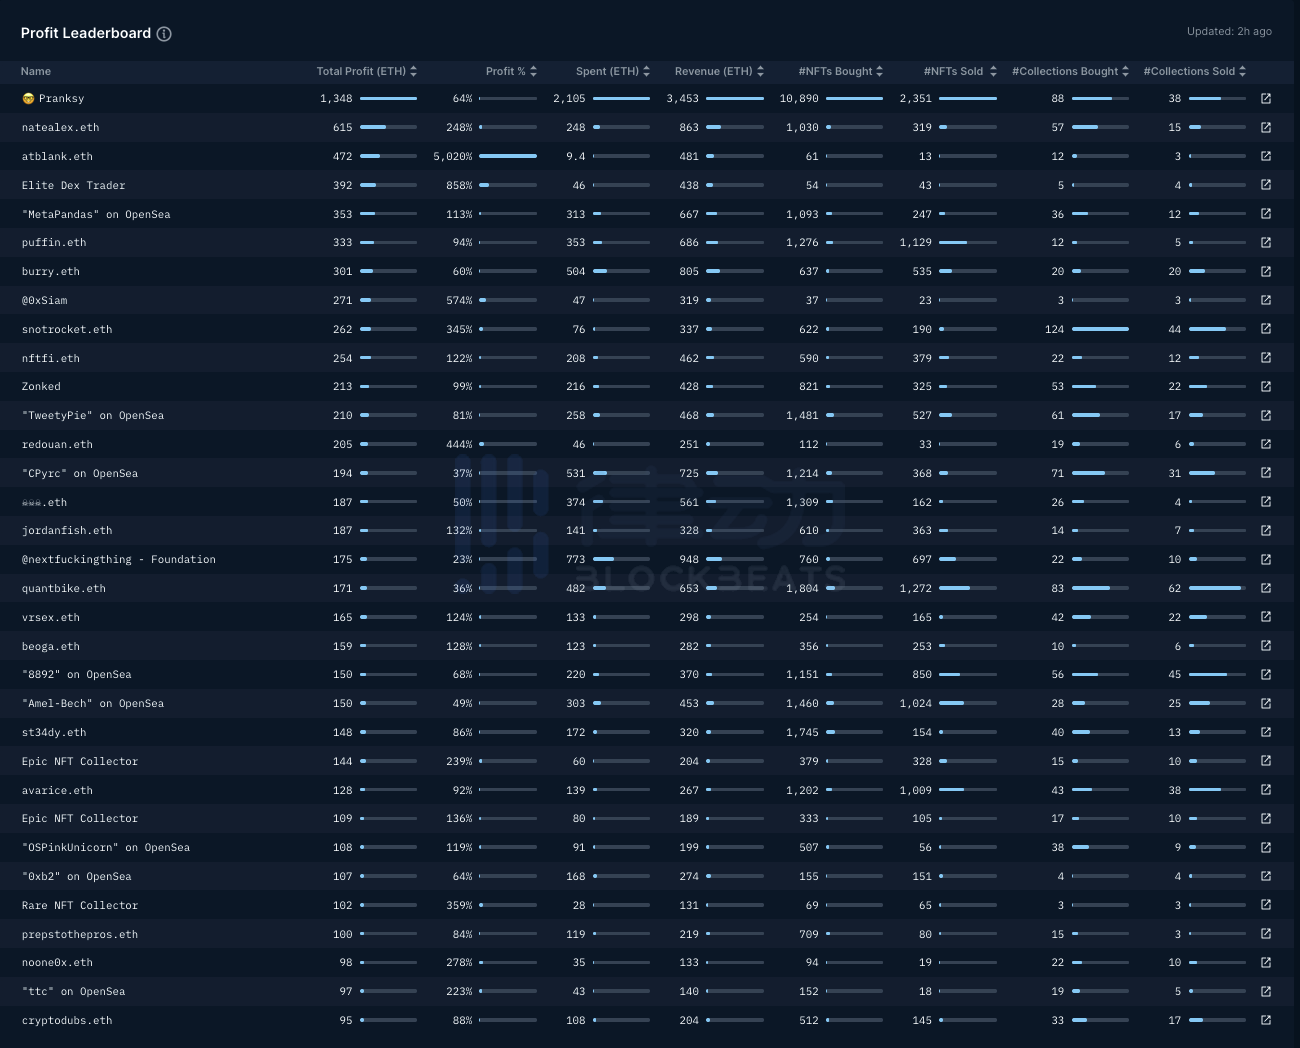The image size is (1300, 1048).
Task: Sort by #NFTs Bought column header
Action: [x=840, y=71]
